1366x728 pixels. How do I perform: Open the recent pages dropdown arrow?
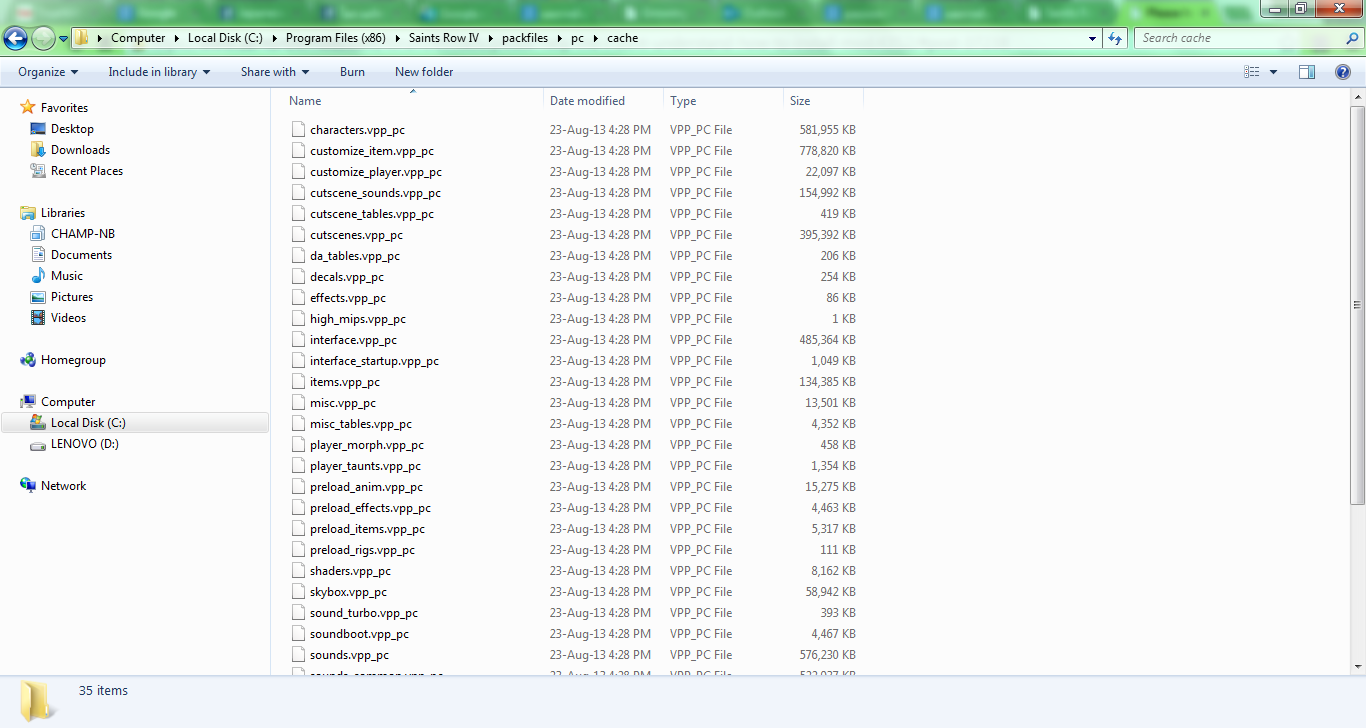click(63, 39)
